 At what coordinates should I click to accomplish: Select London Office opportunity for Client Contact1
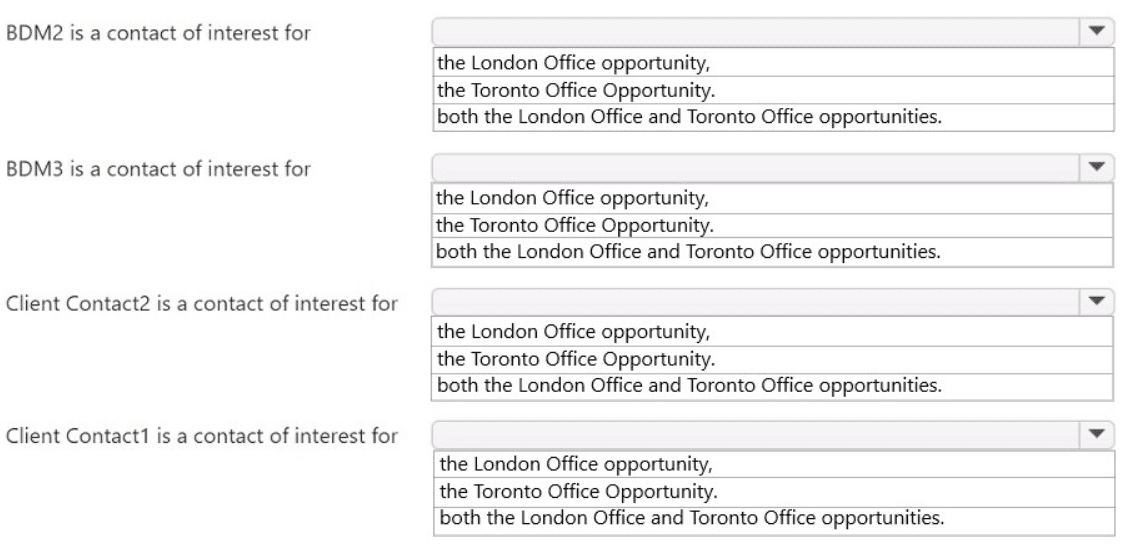click(773, 464)
